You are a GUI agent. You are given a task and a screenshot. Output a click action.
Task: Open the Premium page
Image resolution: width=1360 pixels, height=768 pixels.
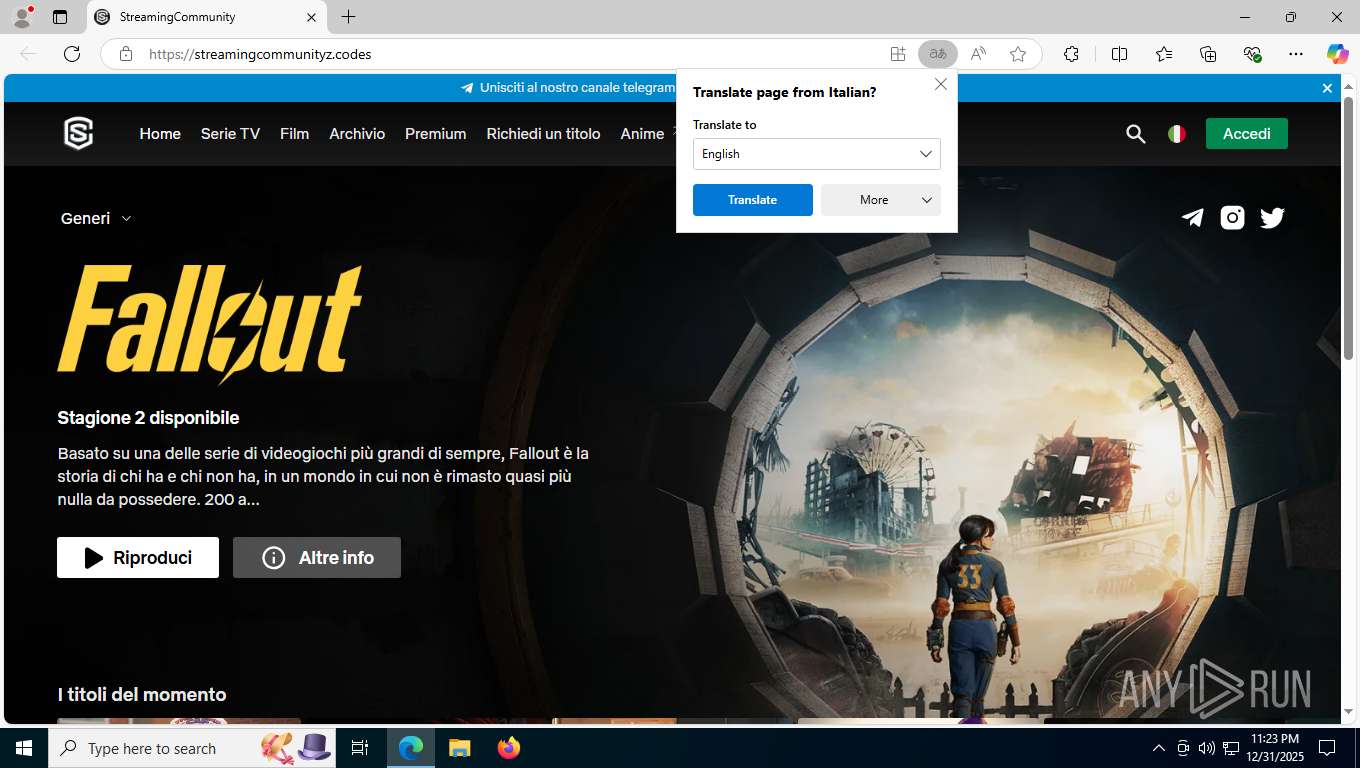pyautogui.click(x=435, y=133)
